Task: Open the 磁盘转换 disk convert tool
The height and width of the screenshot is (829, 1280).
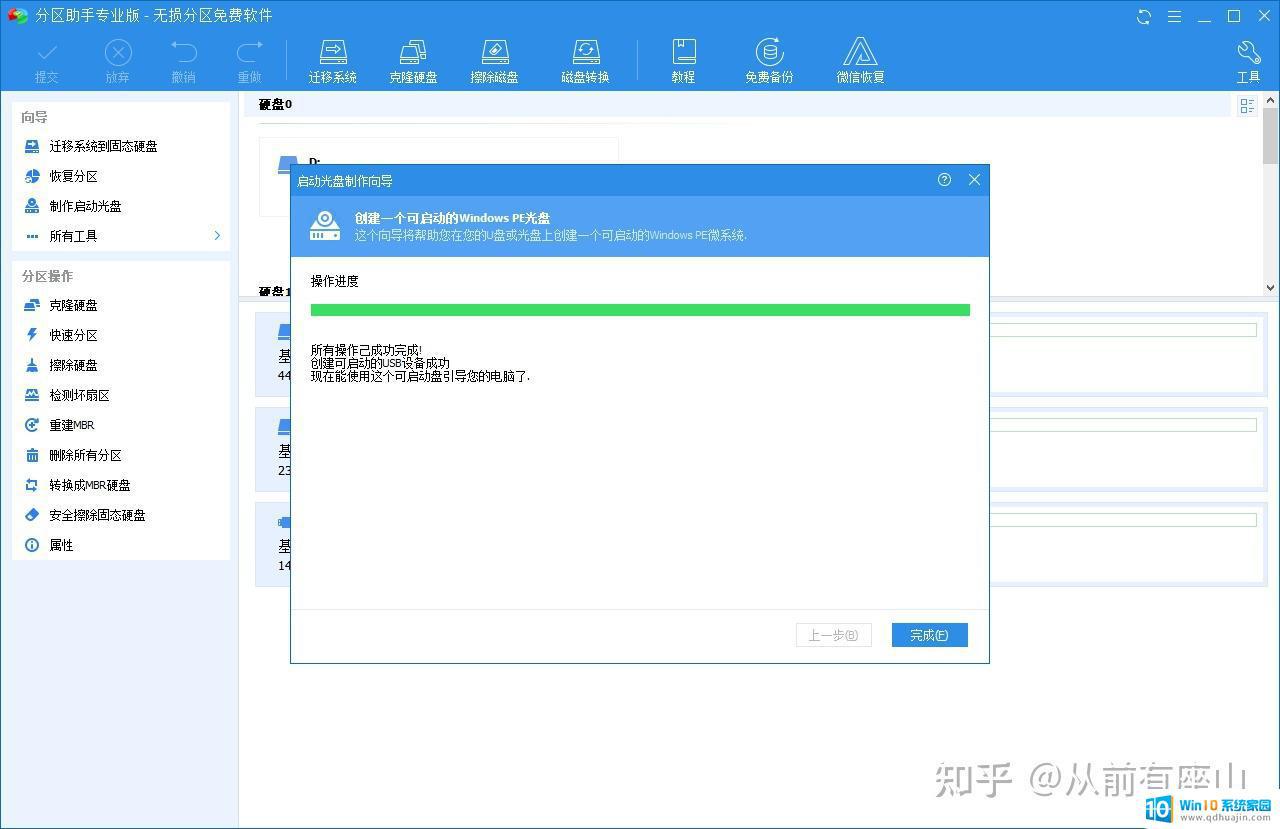Action: (585, 61)
